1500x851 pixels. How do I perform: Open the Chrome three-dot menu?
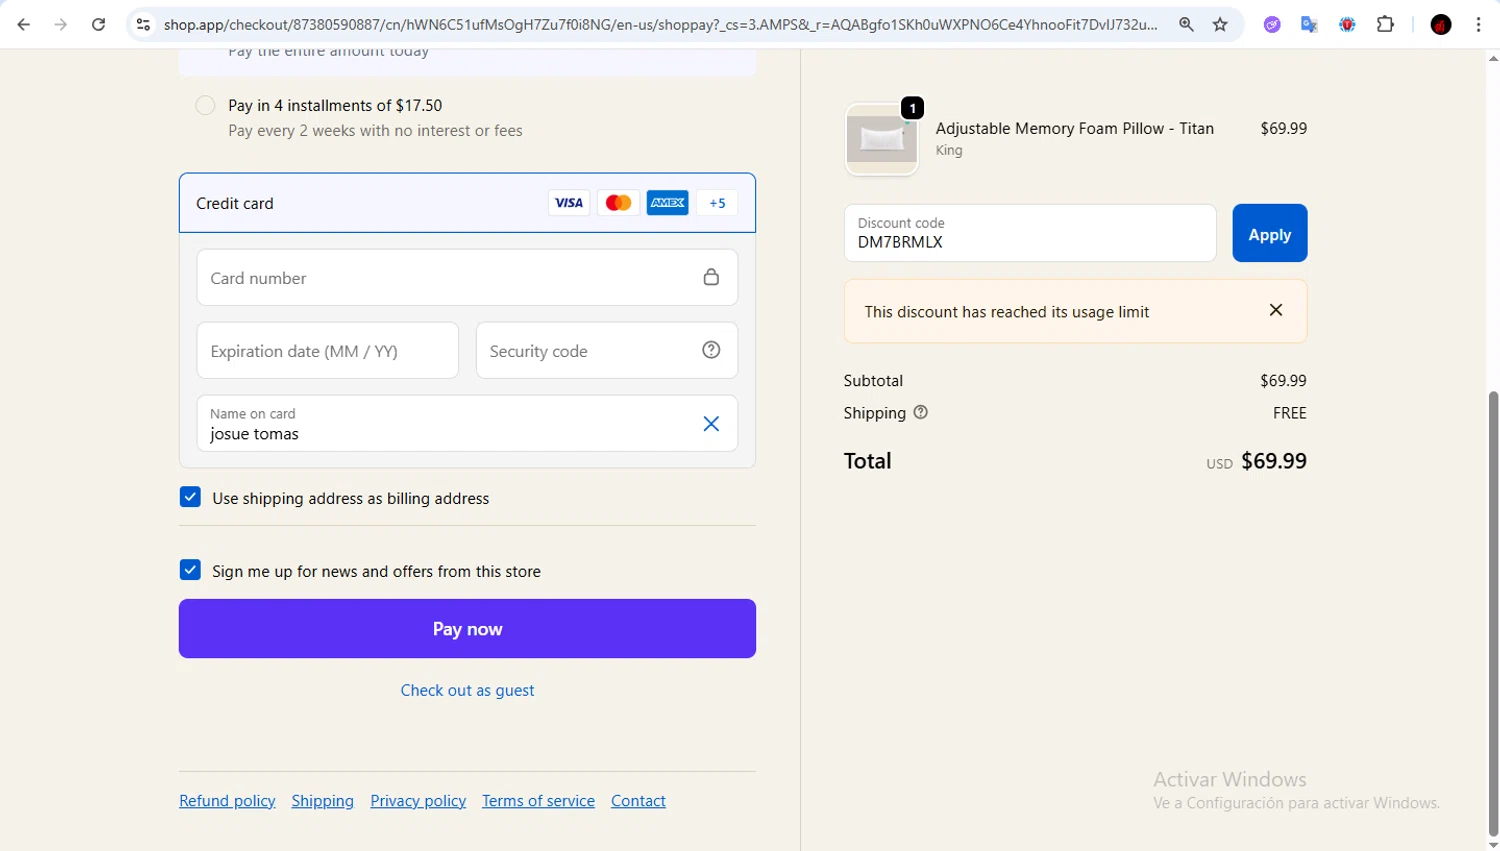(x=1478, y=24)
